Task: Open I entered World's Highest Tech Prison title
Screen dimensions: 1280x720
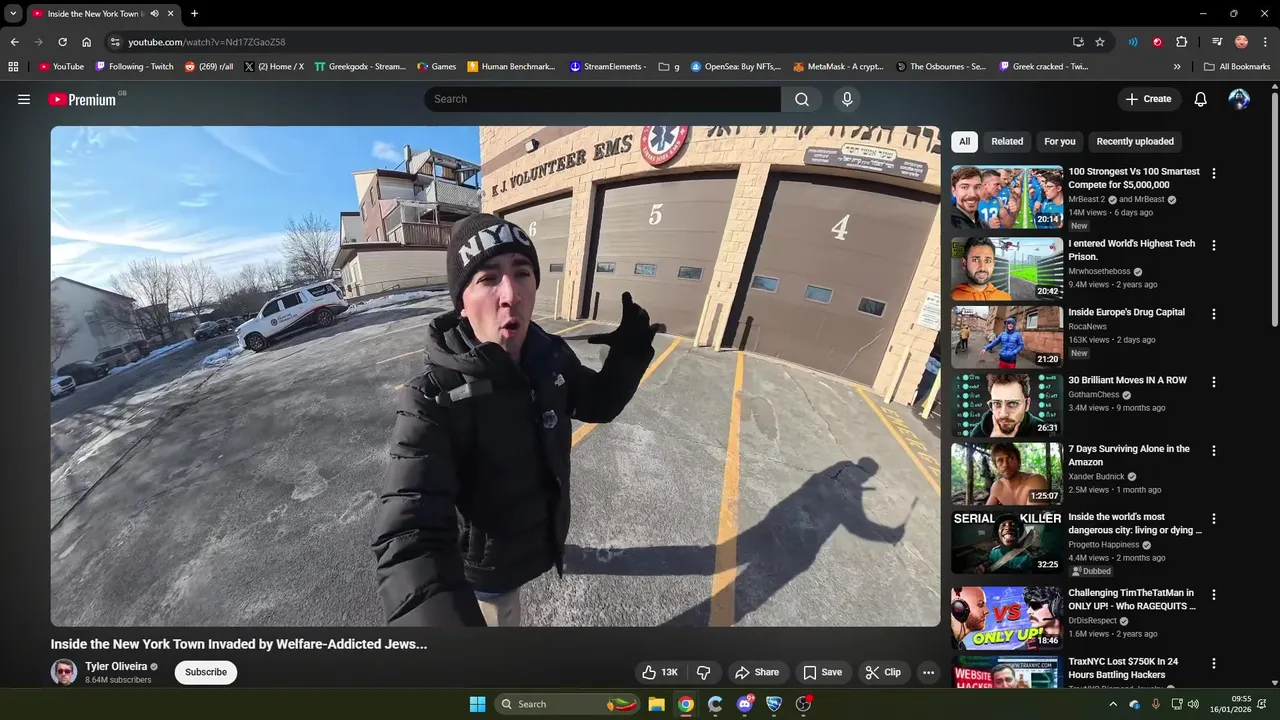Action: click(x=1132, y=250)
